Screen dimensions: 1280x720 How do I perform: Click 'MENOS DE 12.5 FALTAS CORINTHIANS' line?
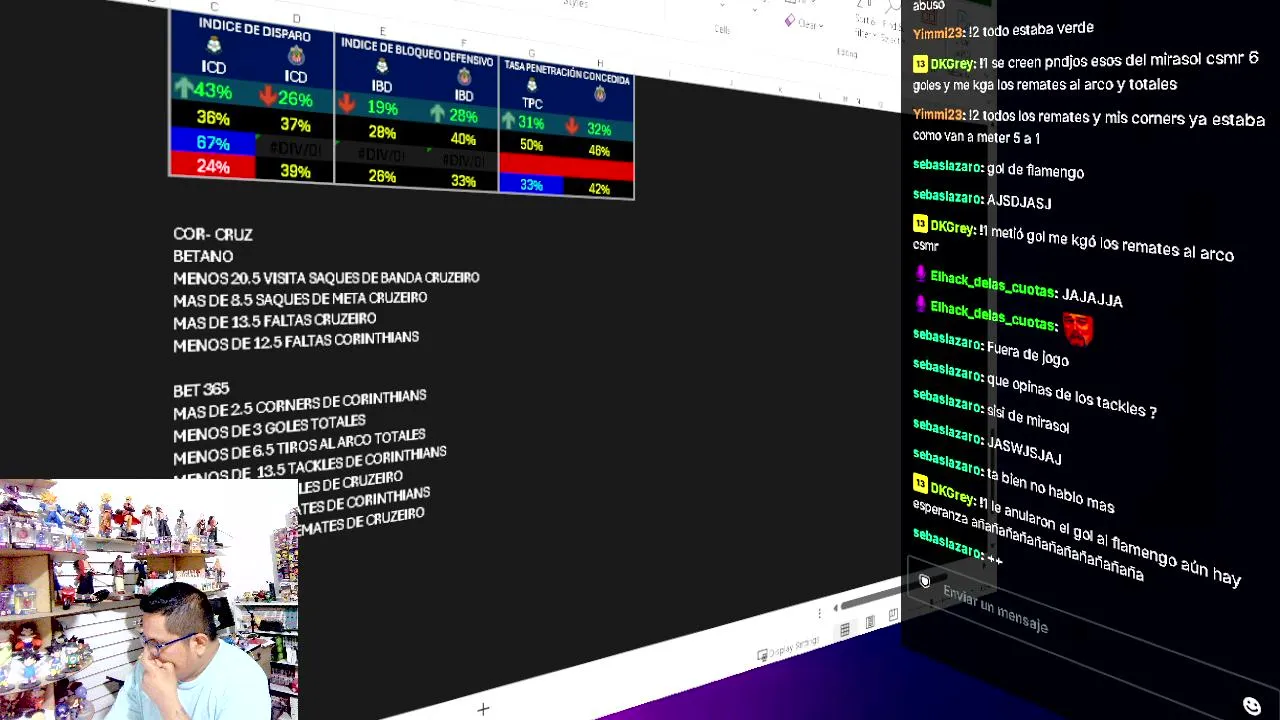pyautogui.click(x=296, y=341)
